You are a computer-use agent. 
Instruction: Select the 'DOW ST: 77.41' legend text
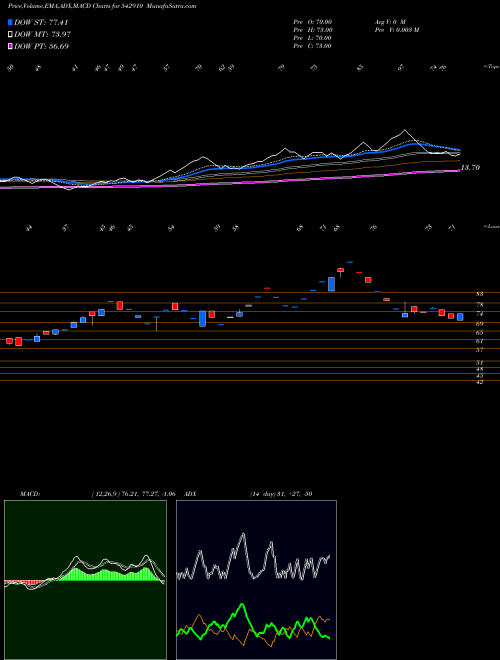pos(41,22)
